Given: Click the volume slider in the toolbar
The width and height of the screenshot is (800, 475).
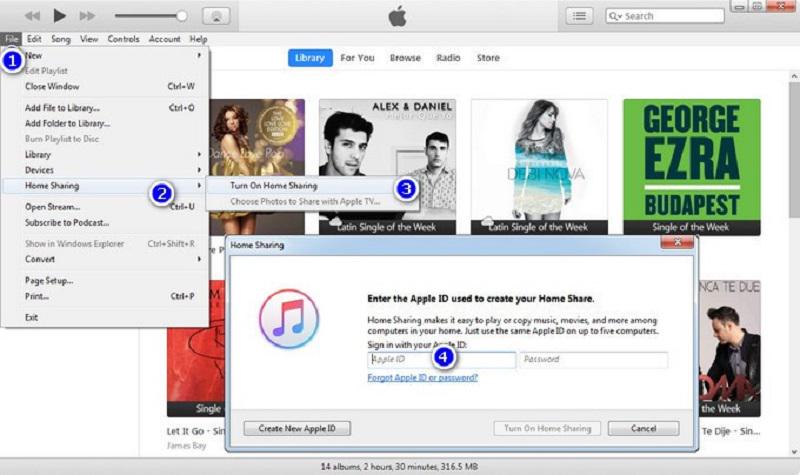Looking at the screenshot, I should pyautogui.click(x=150, y=16).
